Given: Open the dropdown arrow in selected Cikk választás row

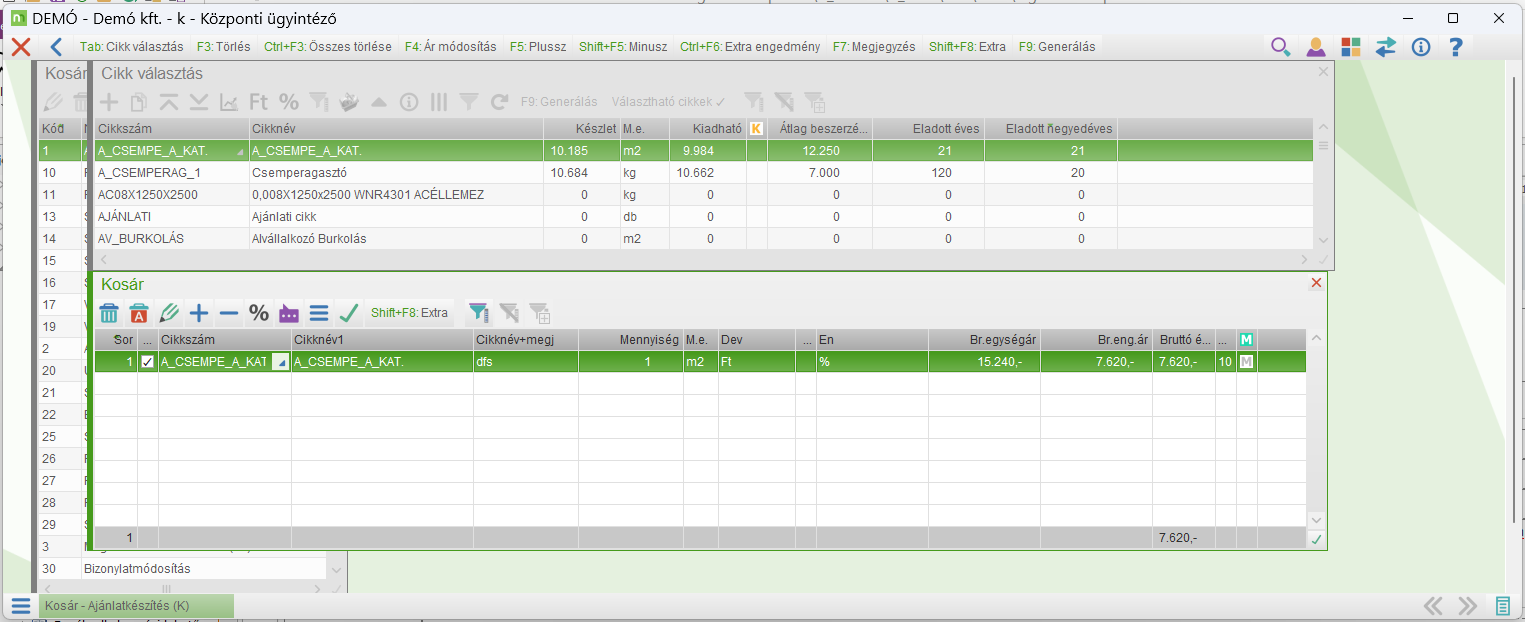Looking at the screenshot, I should point(239,151).
